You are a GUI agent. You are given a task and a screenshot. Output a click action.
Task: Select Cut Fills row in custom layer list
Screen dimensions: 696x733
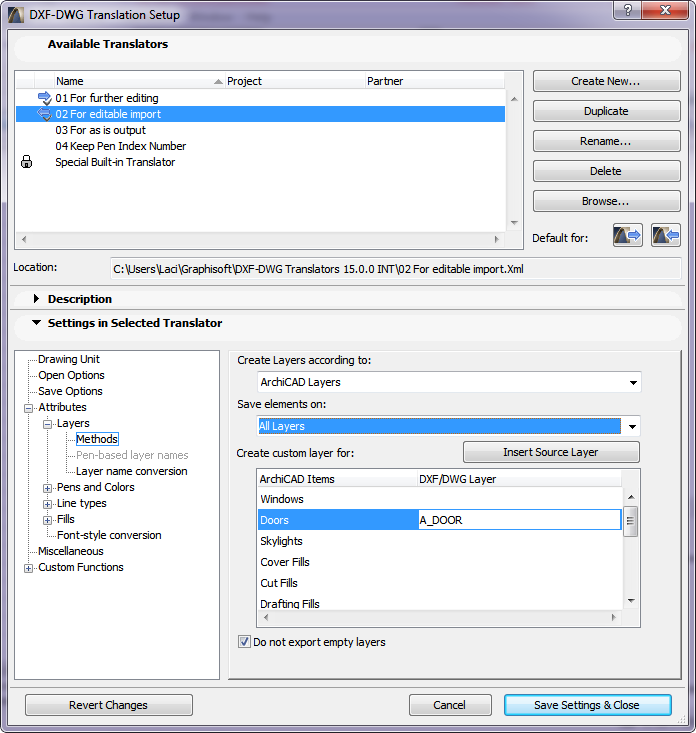440,583
